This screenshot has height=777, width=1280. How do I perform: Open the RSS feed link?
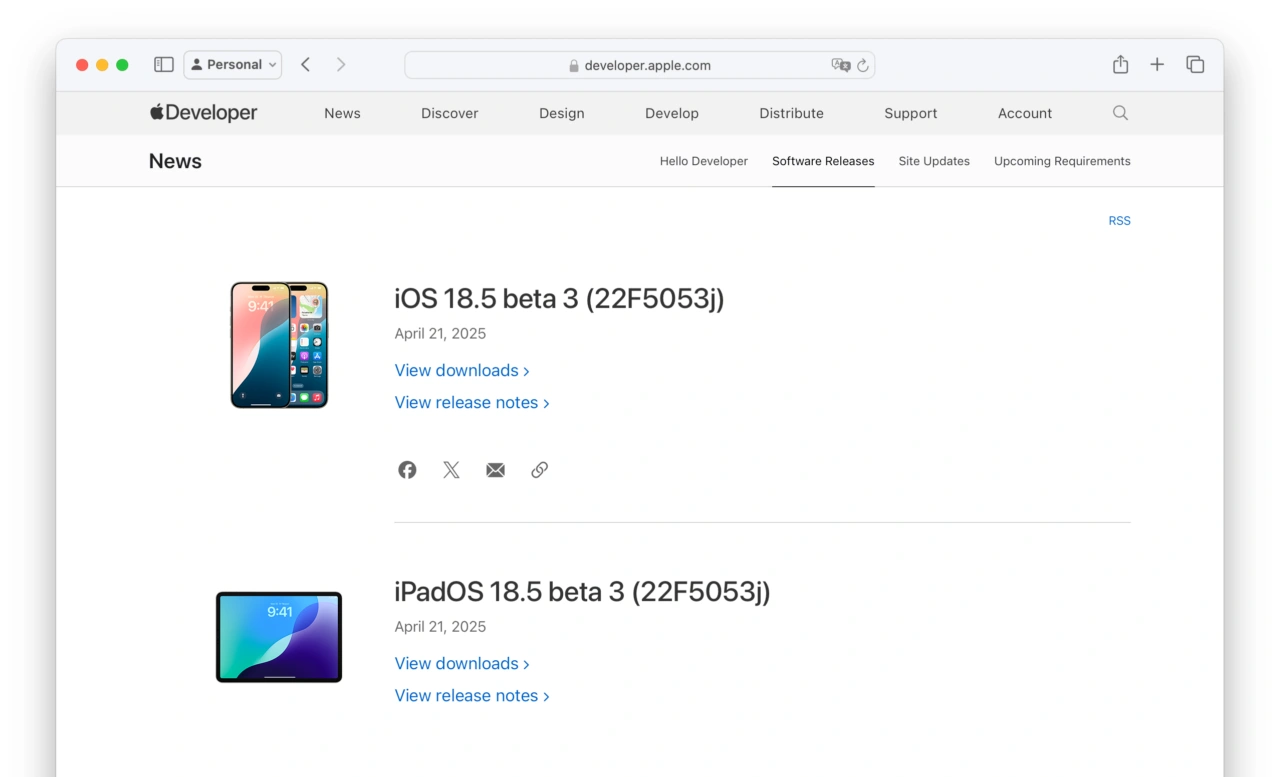click(x=1119, y=221)
